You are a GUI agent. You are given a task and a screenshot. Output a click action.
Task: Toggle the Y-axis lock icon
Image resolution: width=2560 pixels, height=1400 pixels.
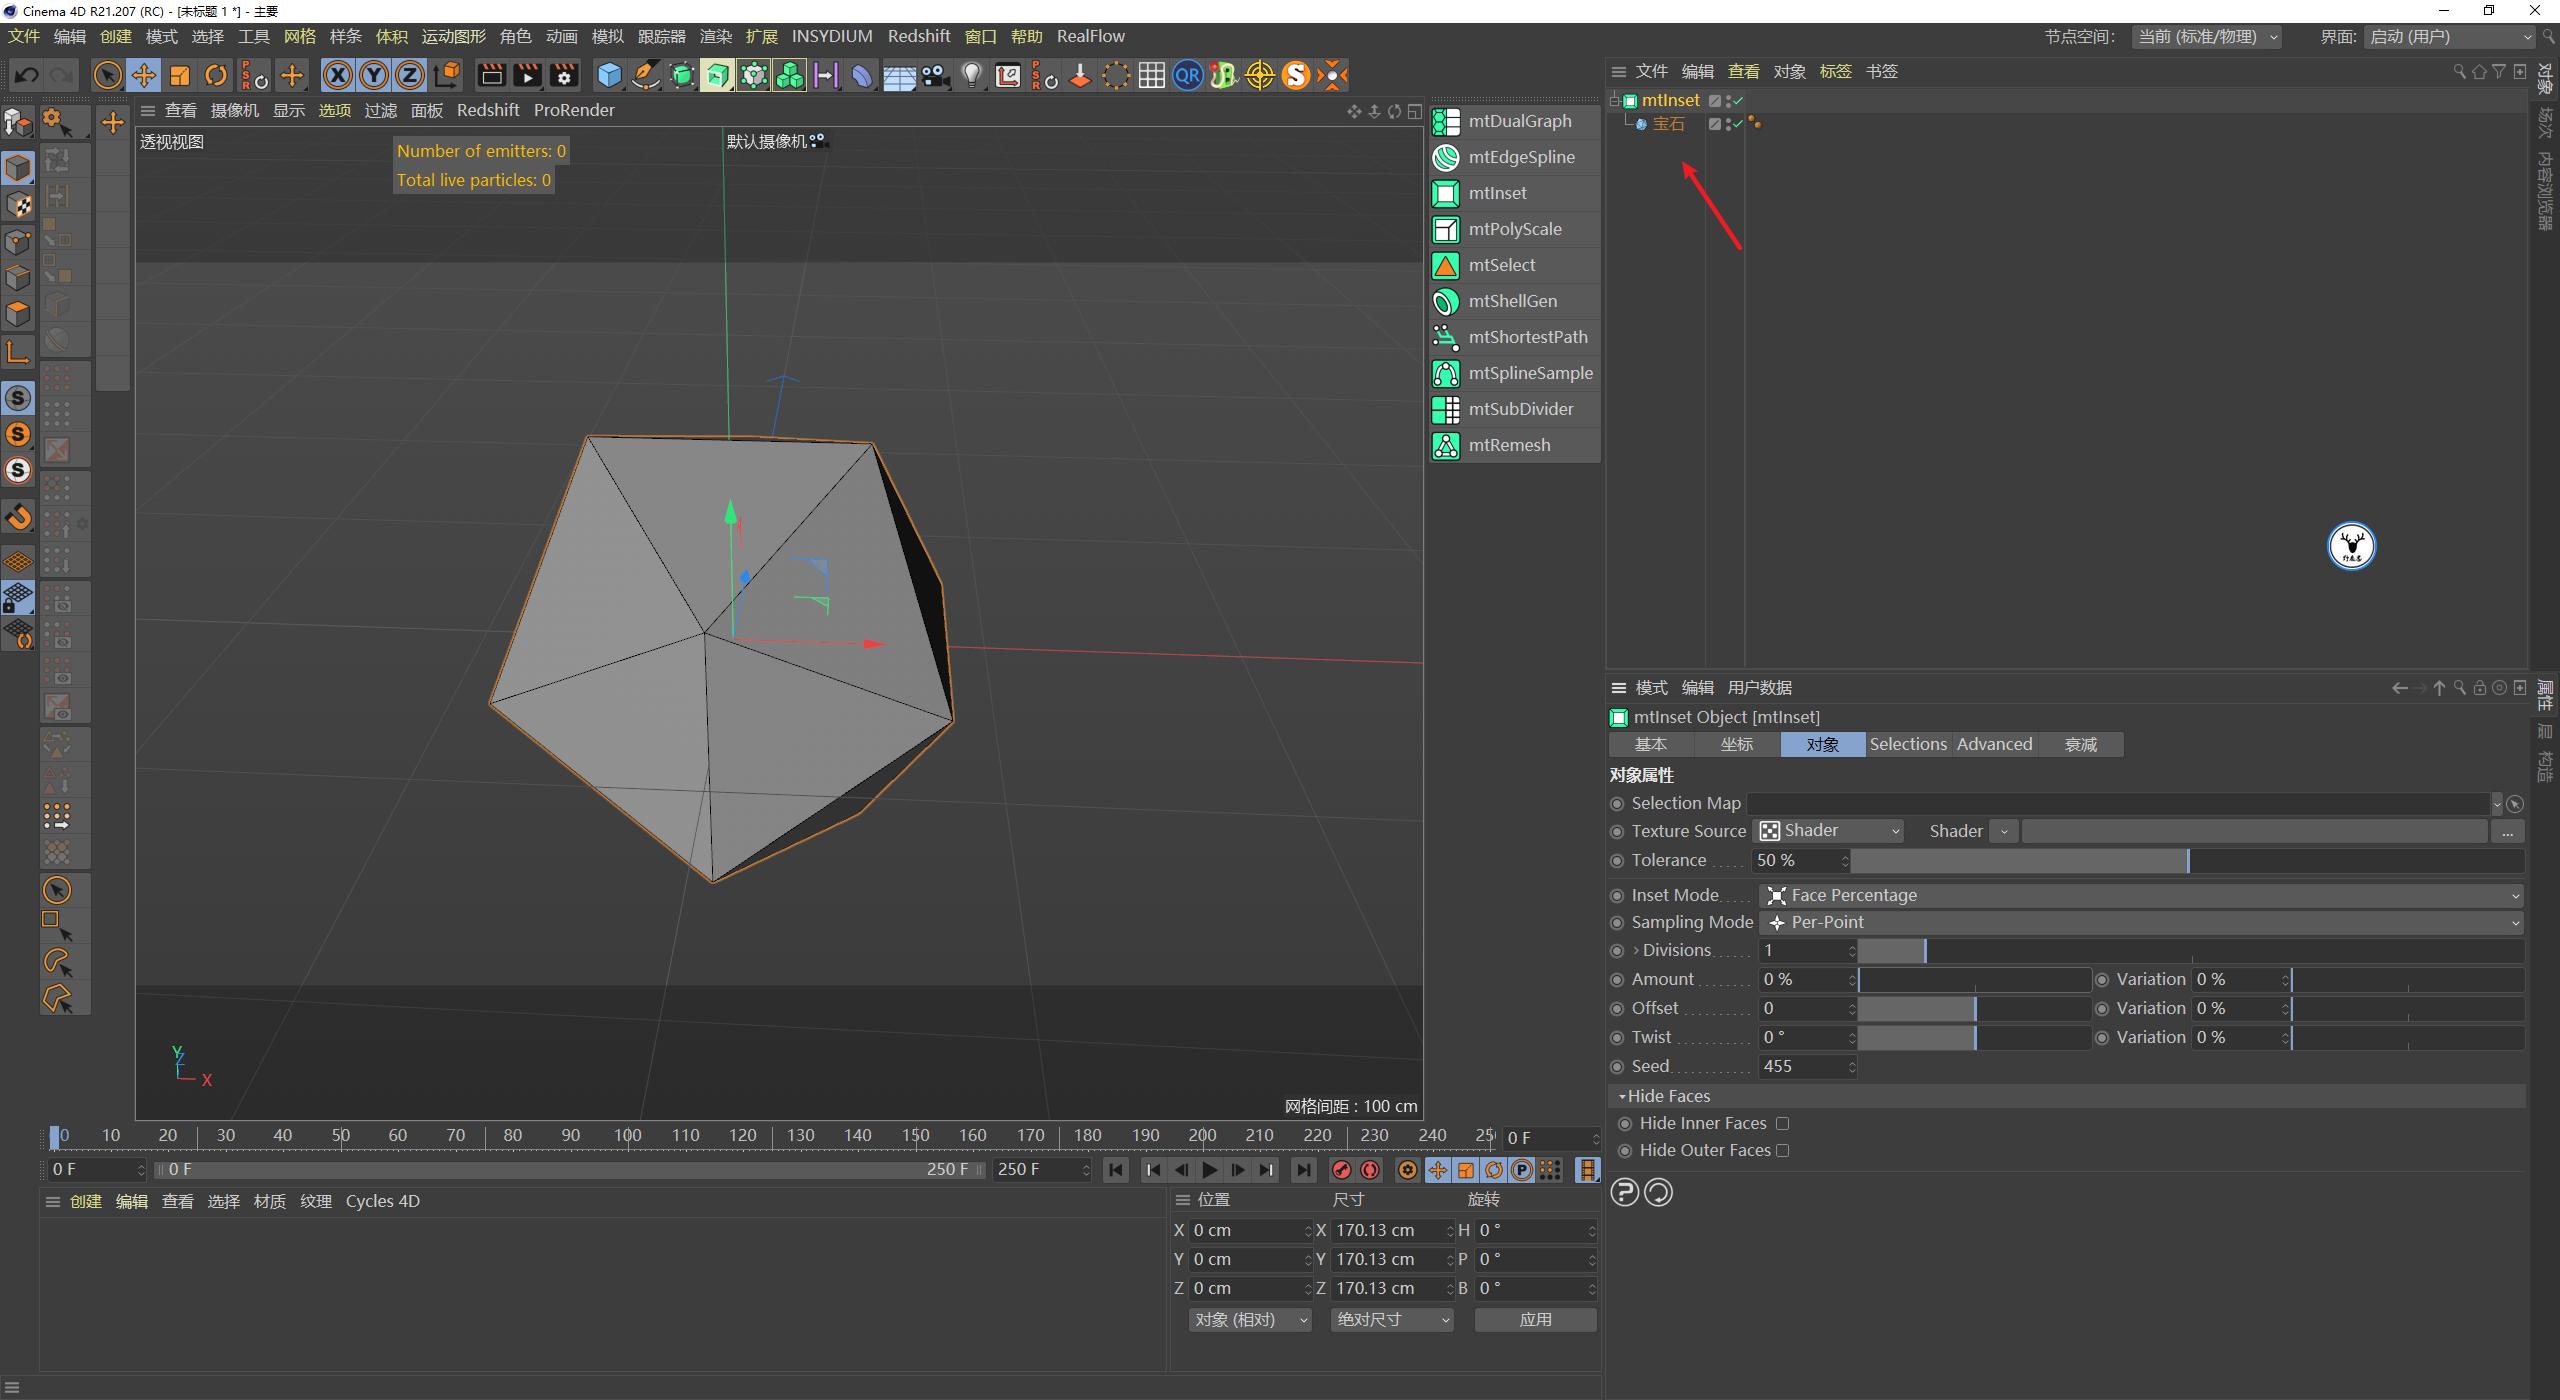tap(373, 75)
